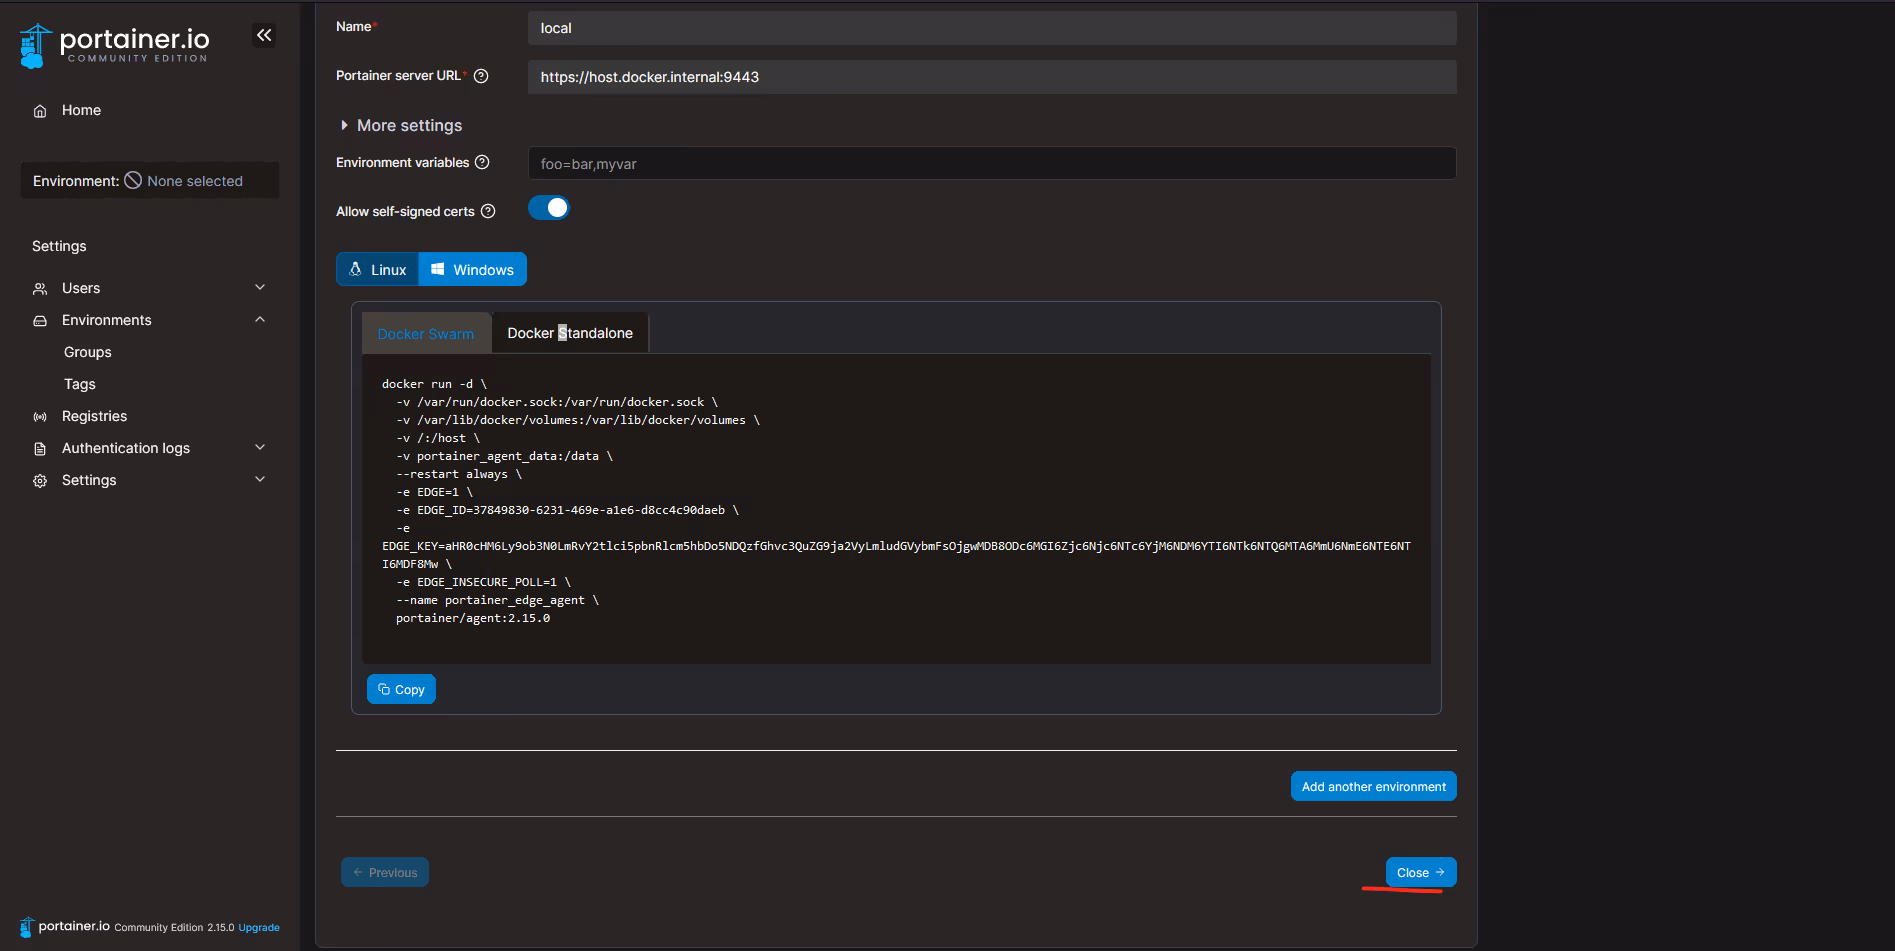Click the Environment None selected box
This screenshot has width=1895, height=951.
click(x=150, y=180)
